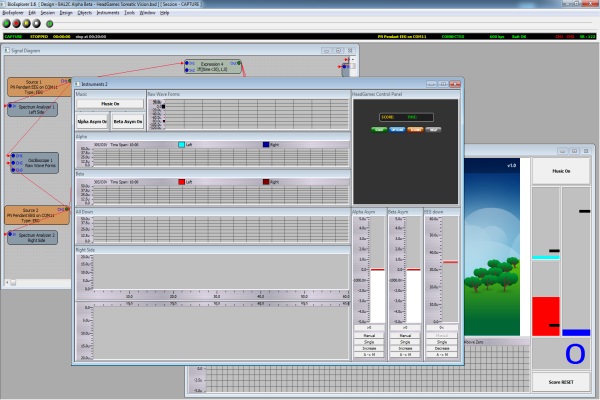This screenshot has height=400, width=600.
Task: Open the Instruments menu
Action: pyautogui.click(x=108, y=13)
